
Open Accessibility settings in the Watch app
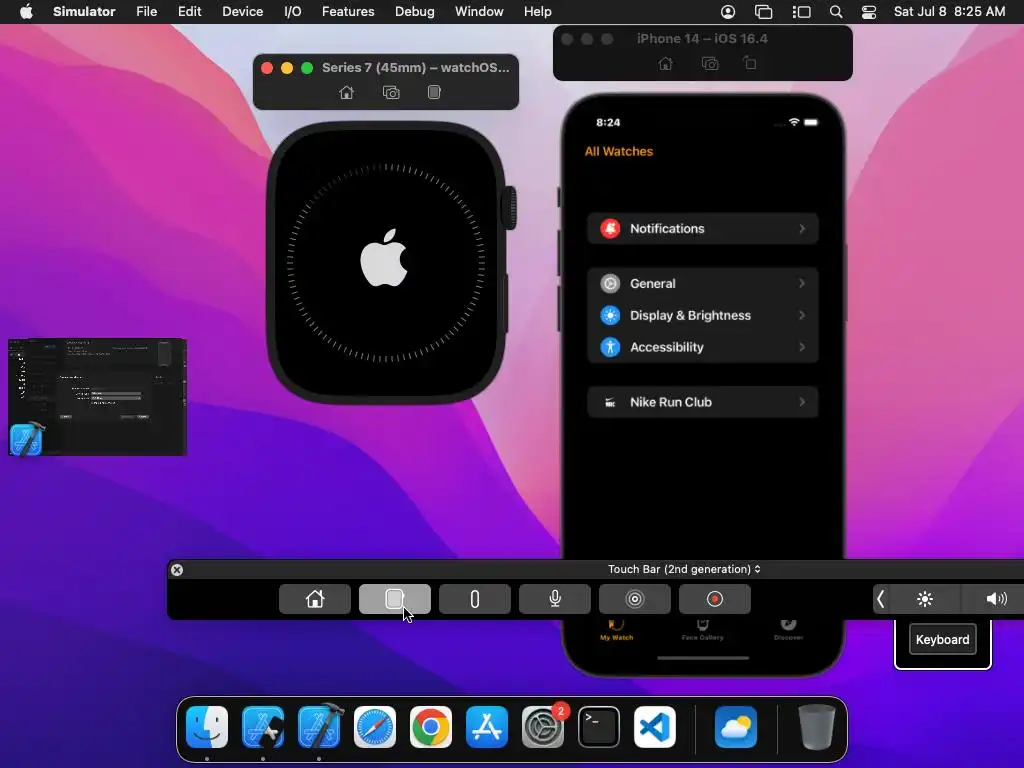pyautogui.click(x=702, y=347)
